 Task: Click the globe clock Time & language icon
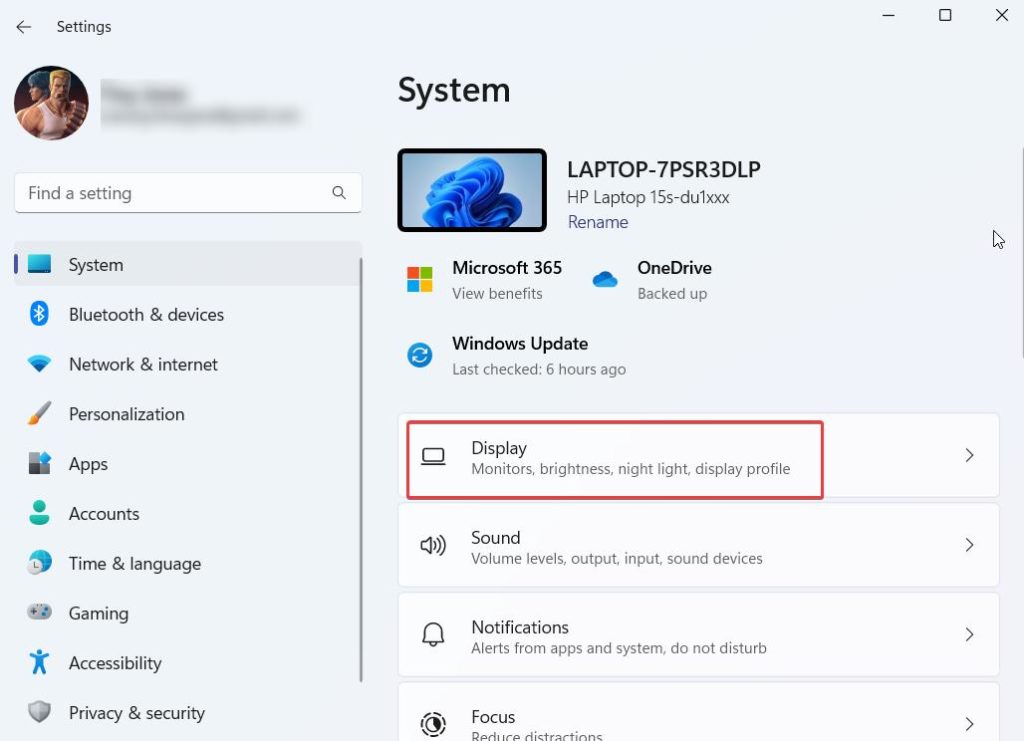click(x=39, y=563)
